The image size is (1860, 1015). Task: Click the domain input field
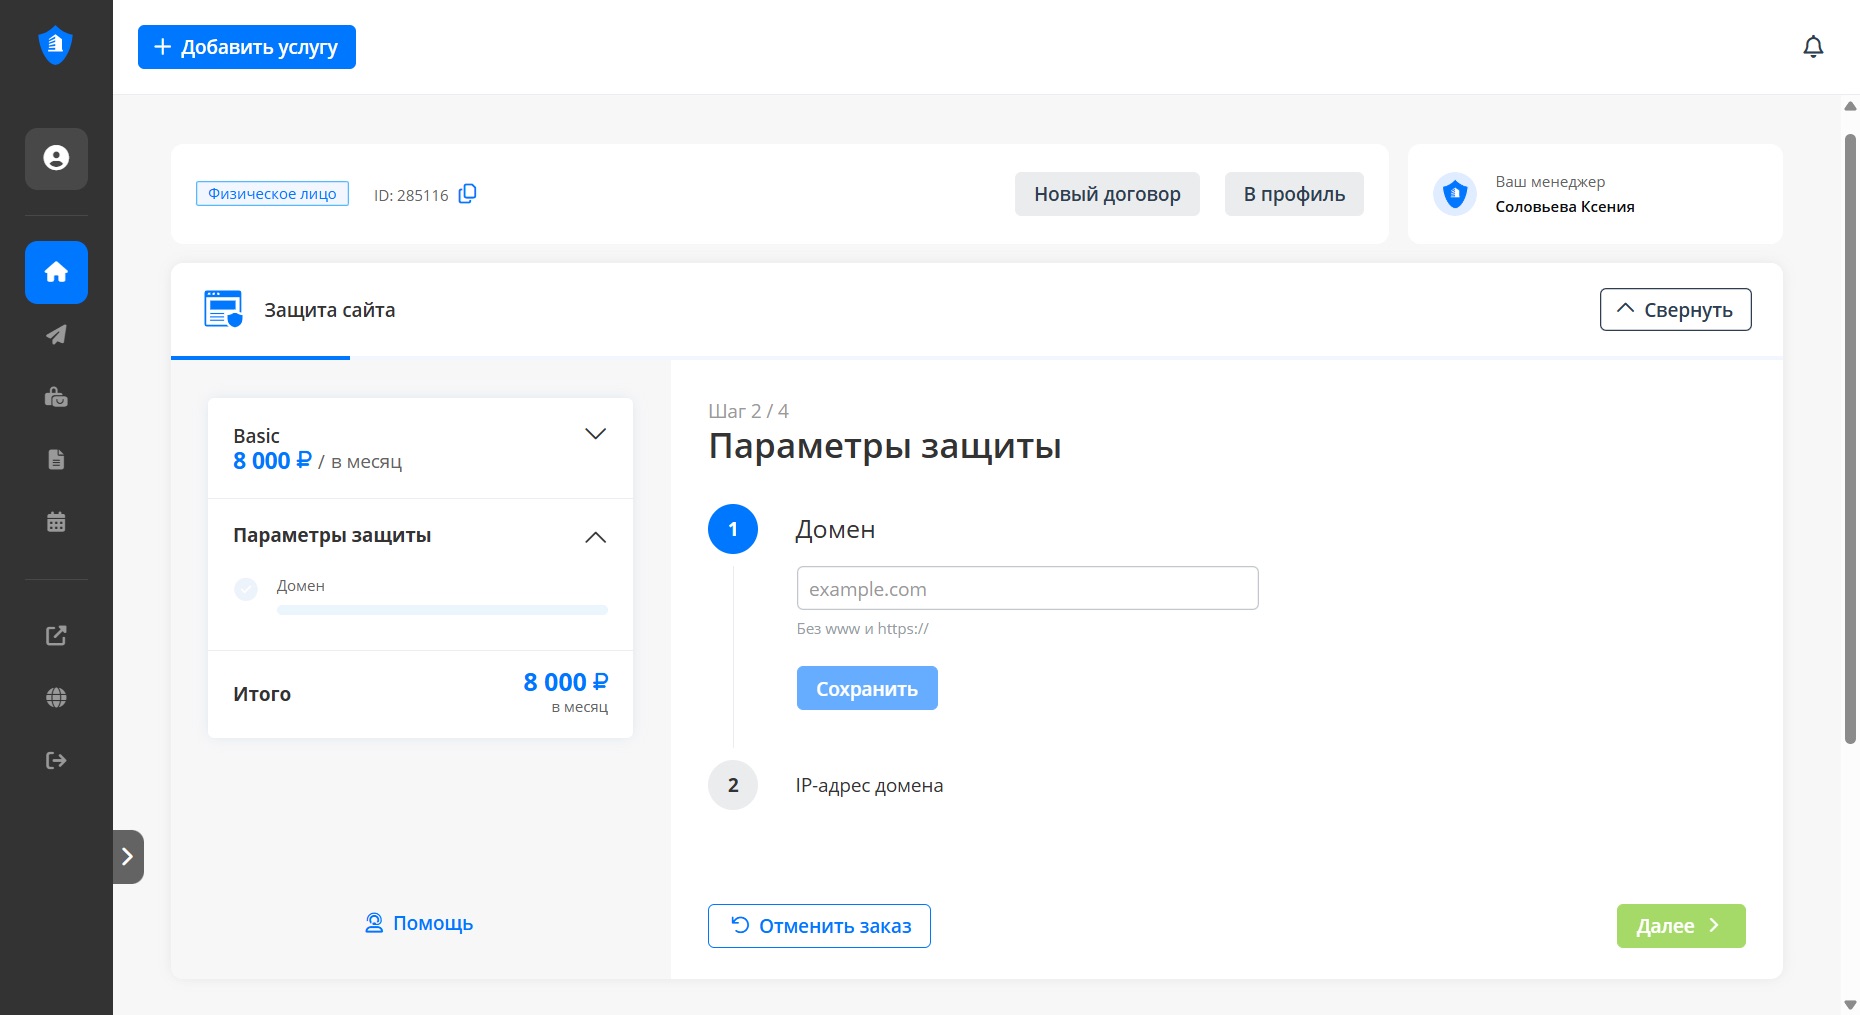point(1027,589)
